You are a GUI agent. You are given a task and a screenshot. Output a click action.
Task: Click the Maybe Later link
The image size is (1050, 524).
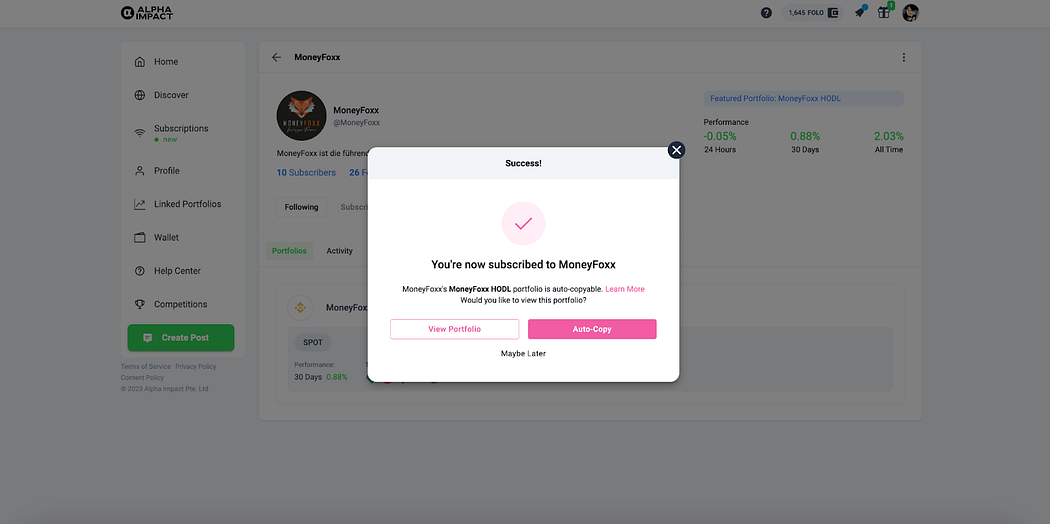(x=523, y=353)
